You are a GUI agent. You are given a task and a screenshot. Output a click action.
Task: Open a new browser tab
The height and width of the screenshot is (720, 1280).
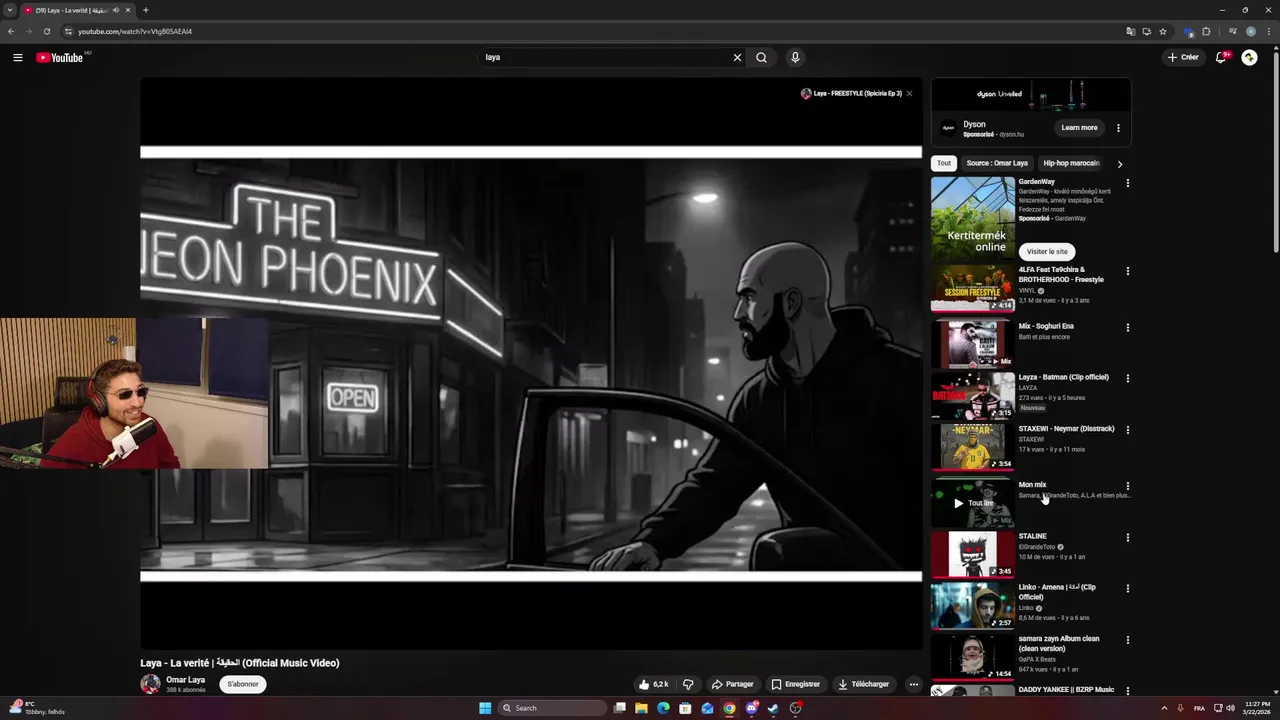pyautogui.click(x=146, y=10)
